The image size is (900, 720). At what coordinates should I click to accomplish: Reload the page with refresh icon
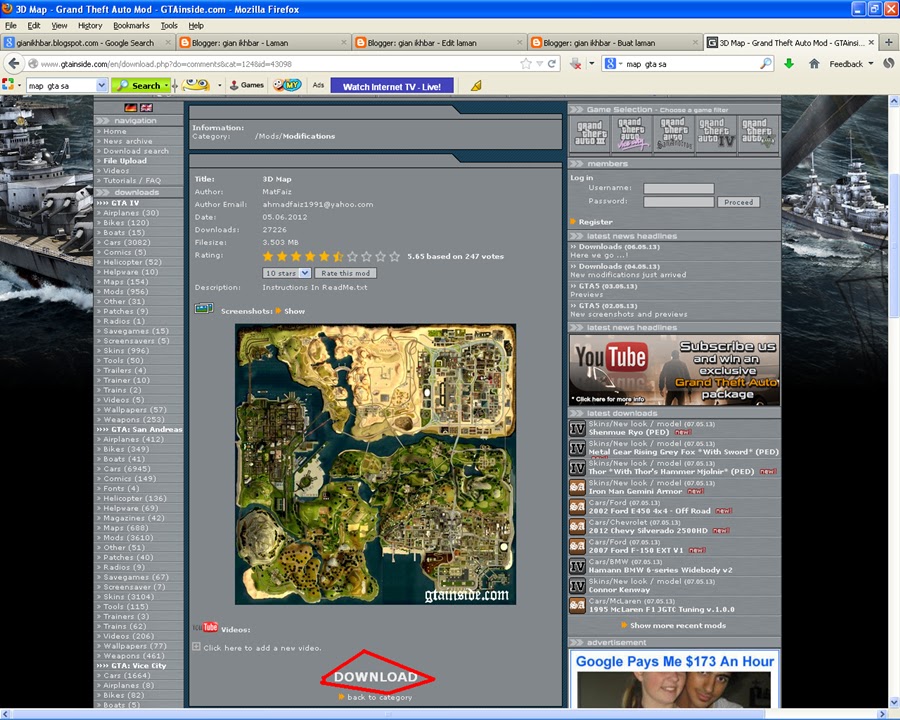552,64
